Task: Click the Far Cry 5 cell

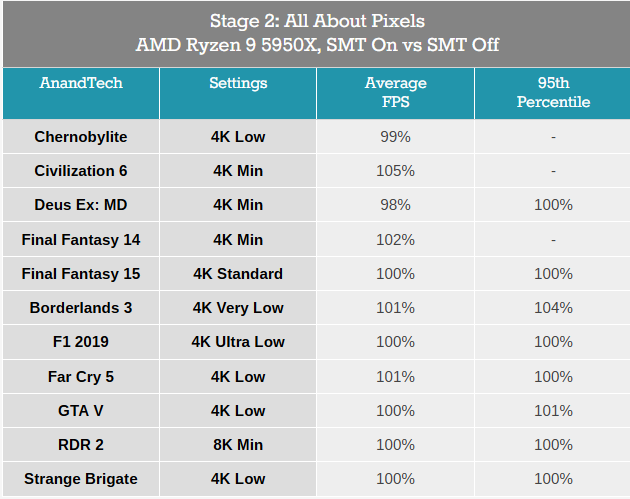Action: [x=81, y=377]
